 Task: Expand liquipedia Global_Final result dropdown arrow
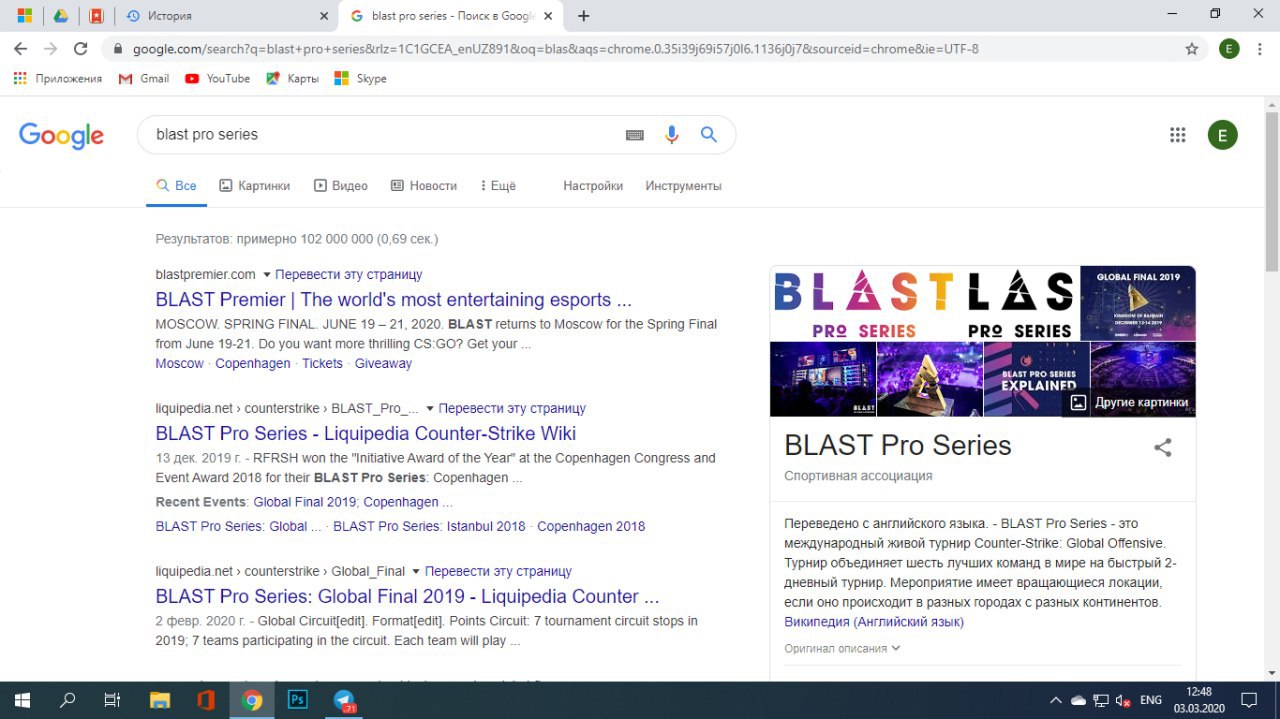(416, 572)
